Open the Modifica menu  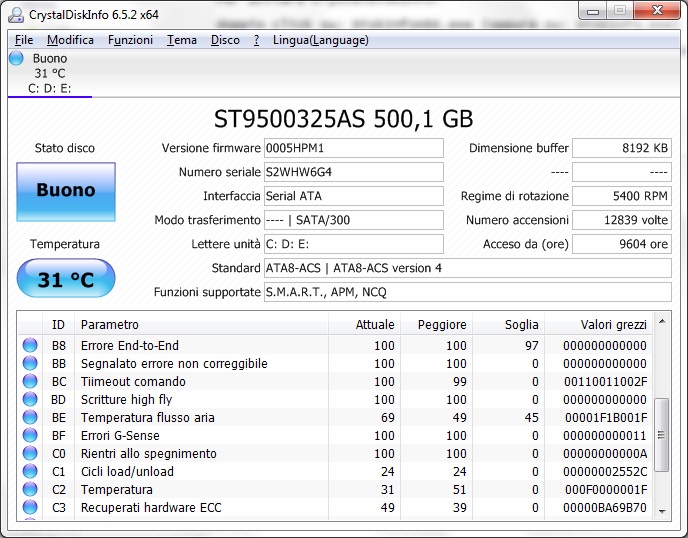[x=70, y=40]
